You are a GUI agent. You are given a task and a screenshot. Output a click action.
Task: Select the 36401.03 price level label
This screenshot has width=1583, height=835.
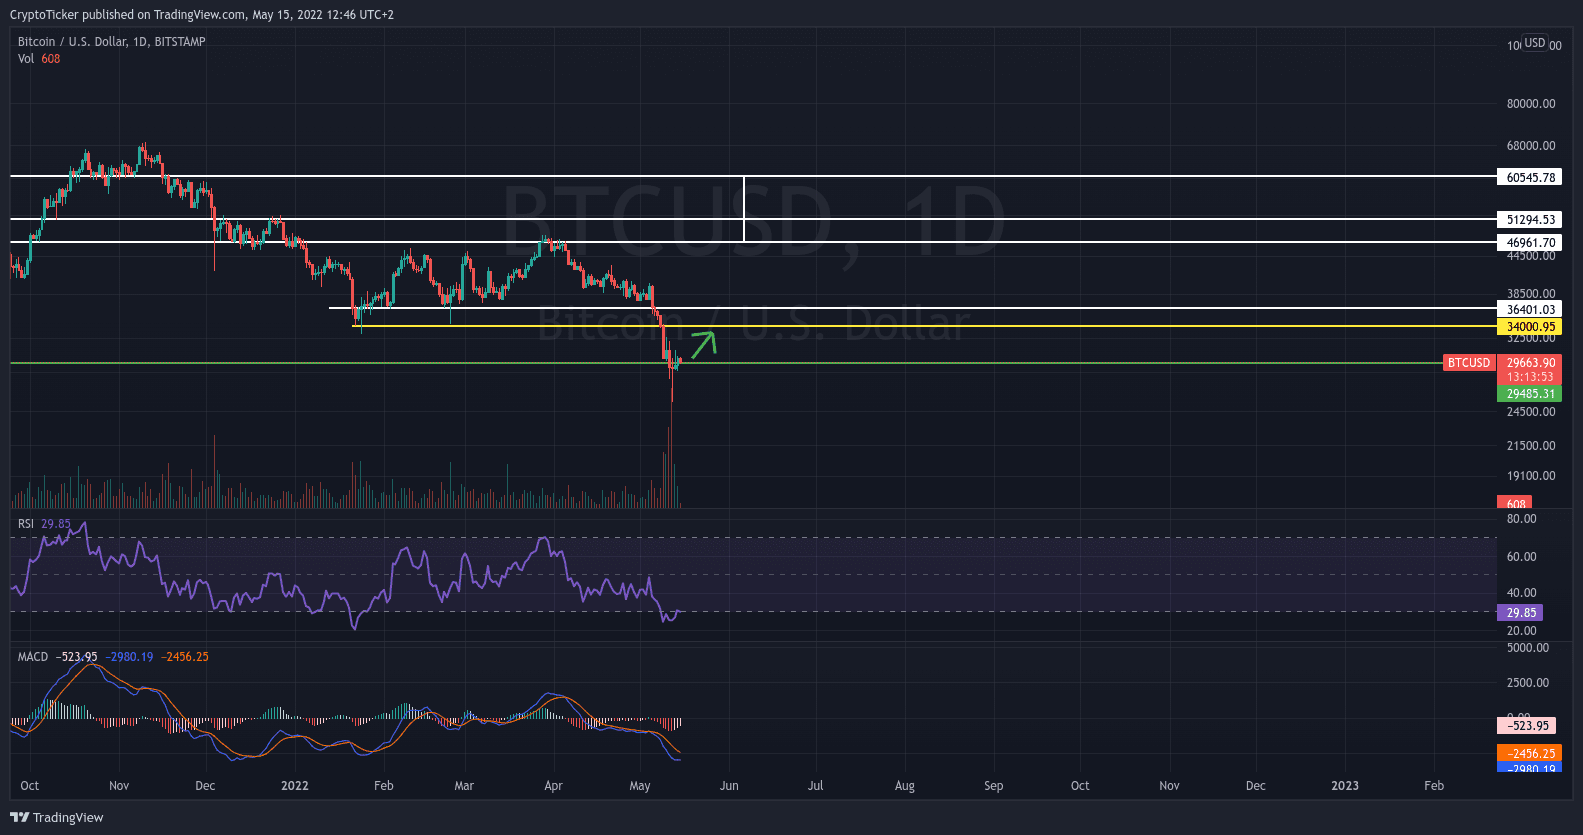(x=1530, y=310)
